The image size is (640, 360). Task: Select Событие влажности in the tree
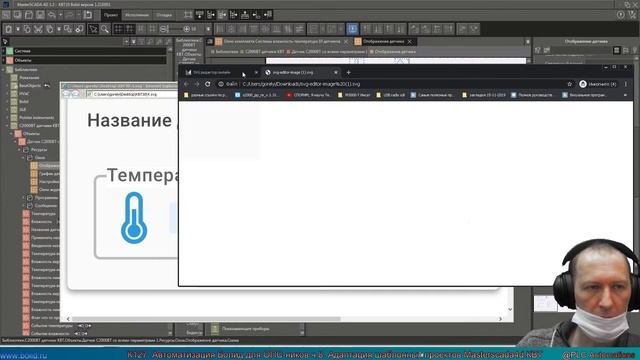click(x=50, y=334)
